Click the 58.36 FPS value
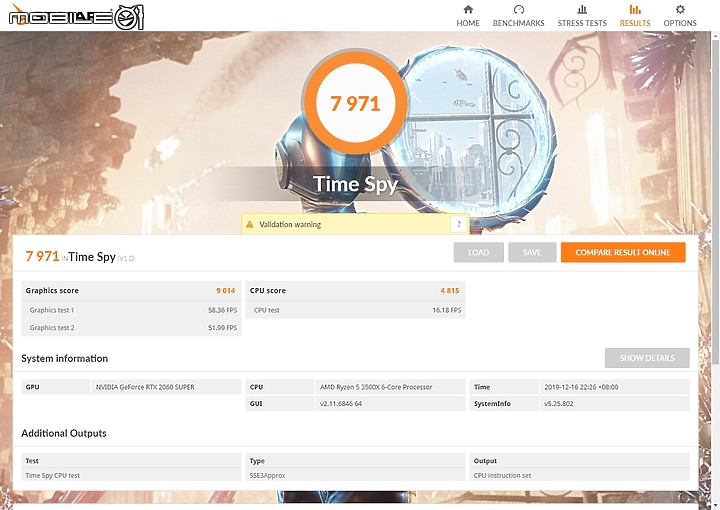The width and height of the screenshot is (720, 510). click(222, 310)
